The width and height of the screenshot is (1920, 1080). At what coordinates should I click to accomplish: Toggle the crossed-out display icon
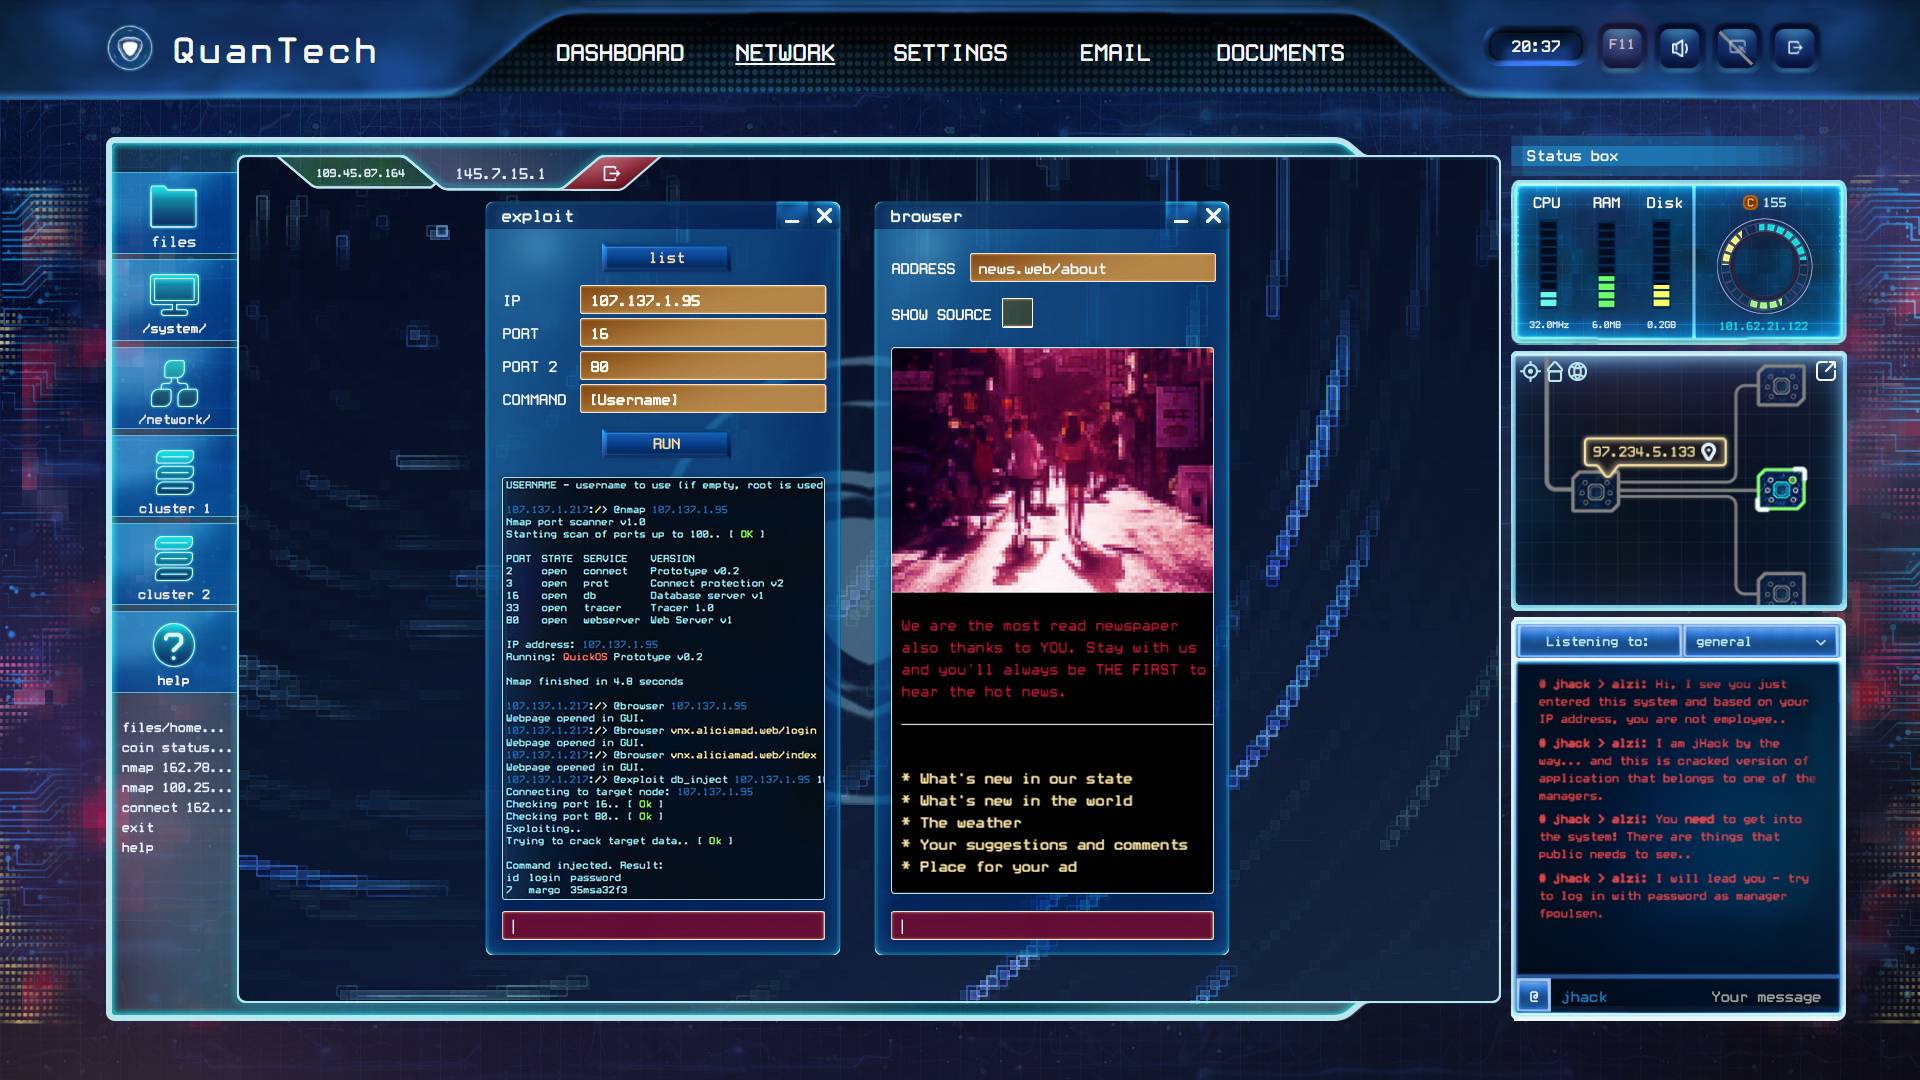[x=1737, y=47]
